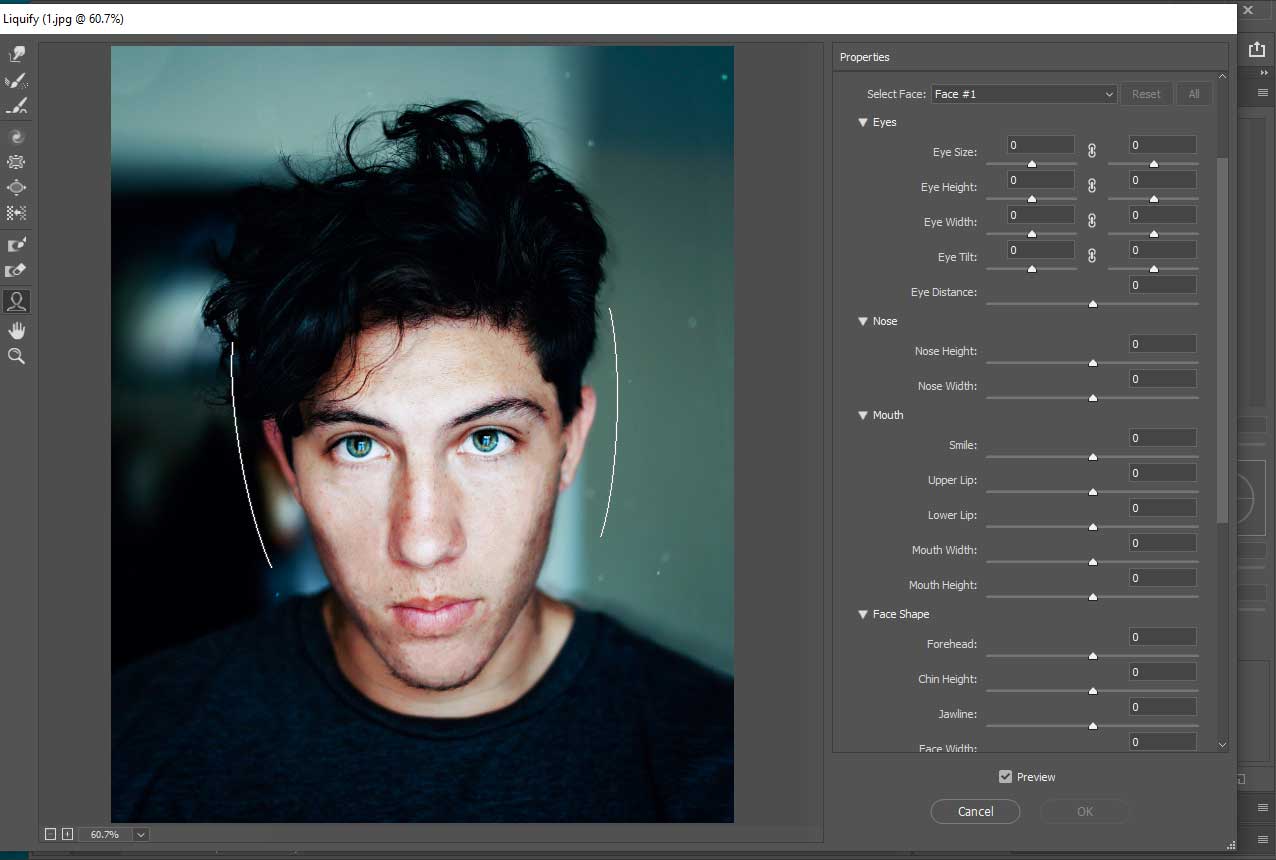Toggle the Eye Tilt link icon
1276x860 pixels.
pos(1091,255)
